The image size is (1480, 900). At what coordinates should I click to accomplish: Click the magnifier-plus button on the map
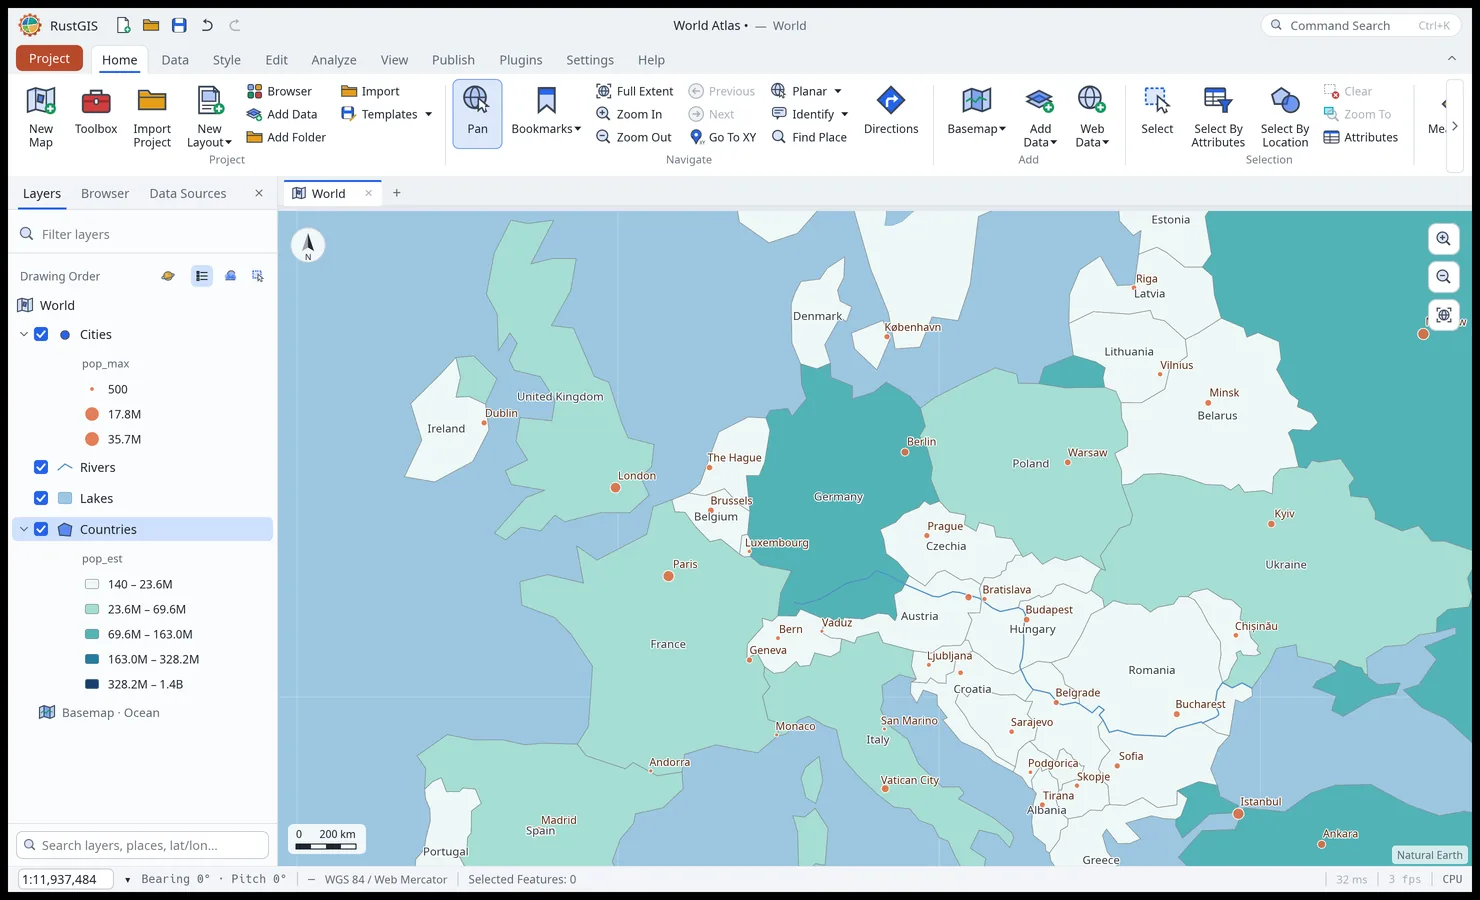pos(1443,239)
